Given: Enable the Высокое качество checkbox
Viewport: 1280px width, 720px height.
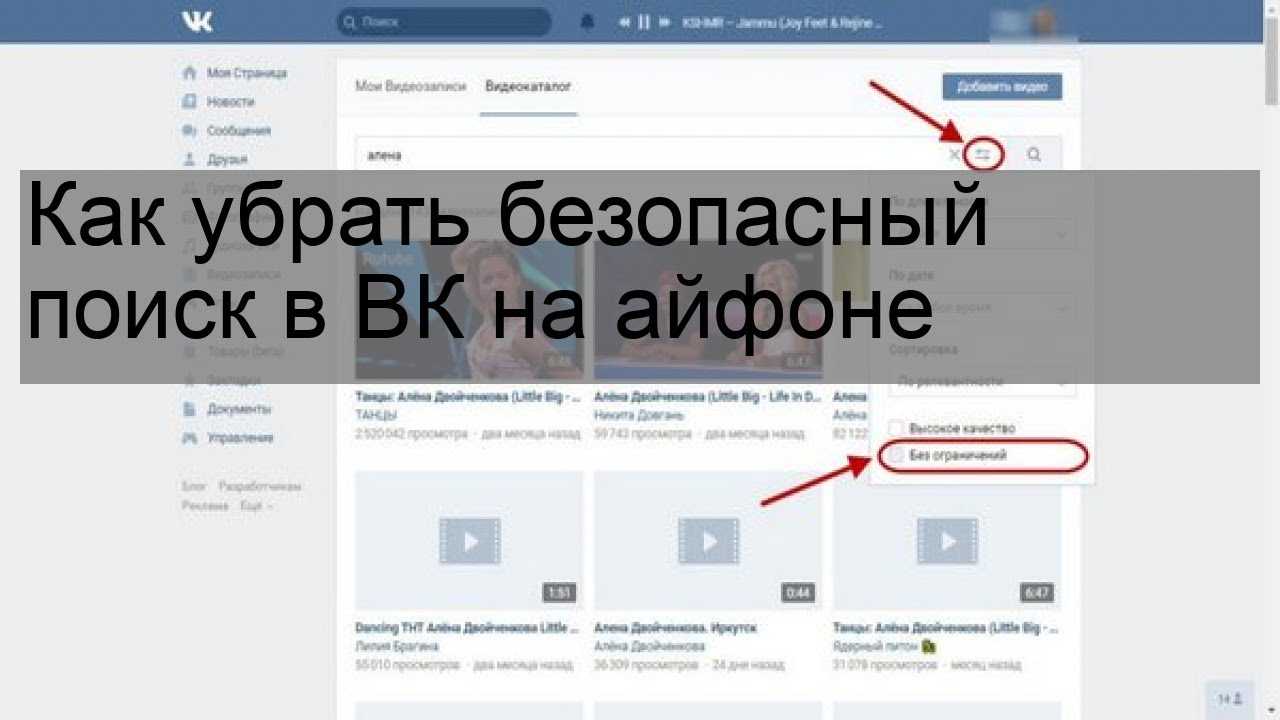Looking at the screenshot, I should [897, 428].
